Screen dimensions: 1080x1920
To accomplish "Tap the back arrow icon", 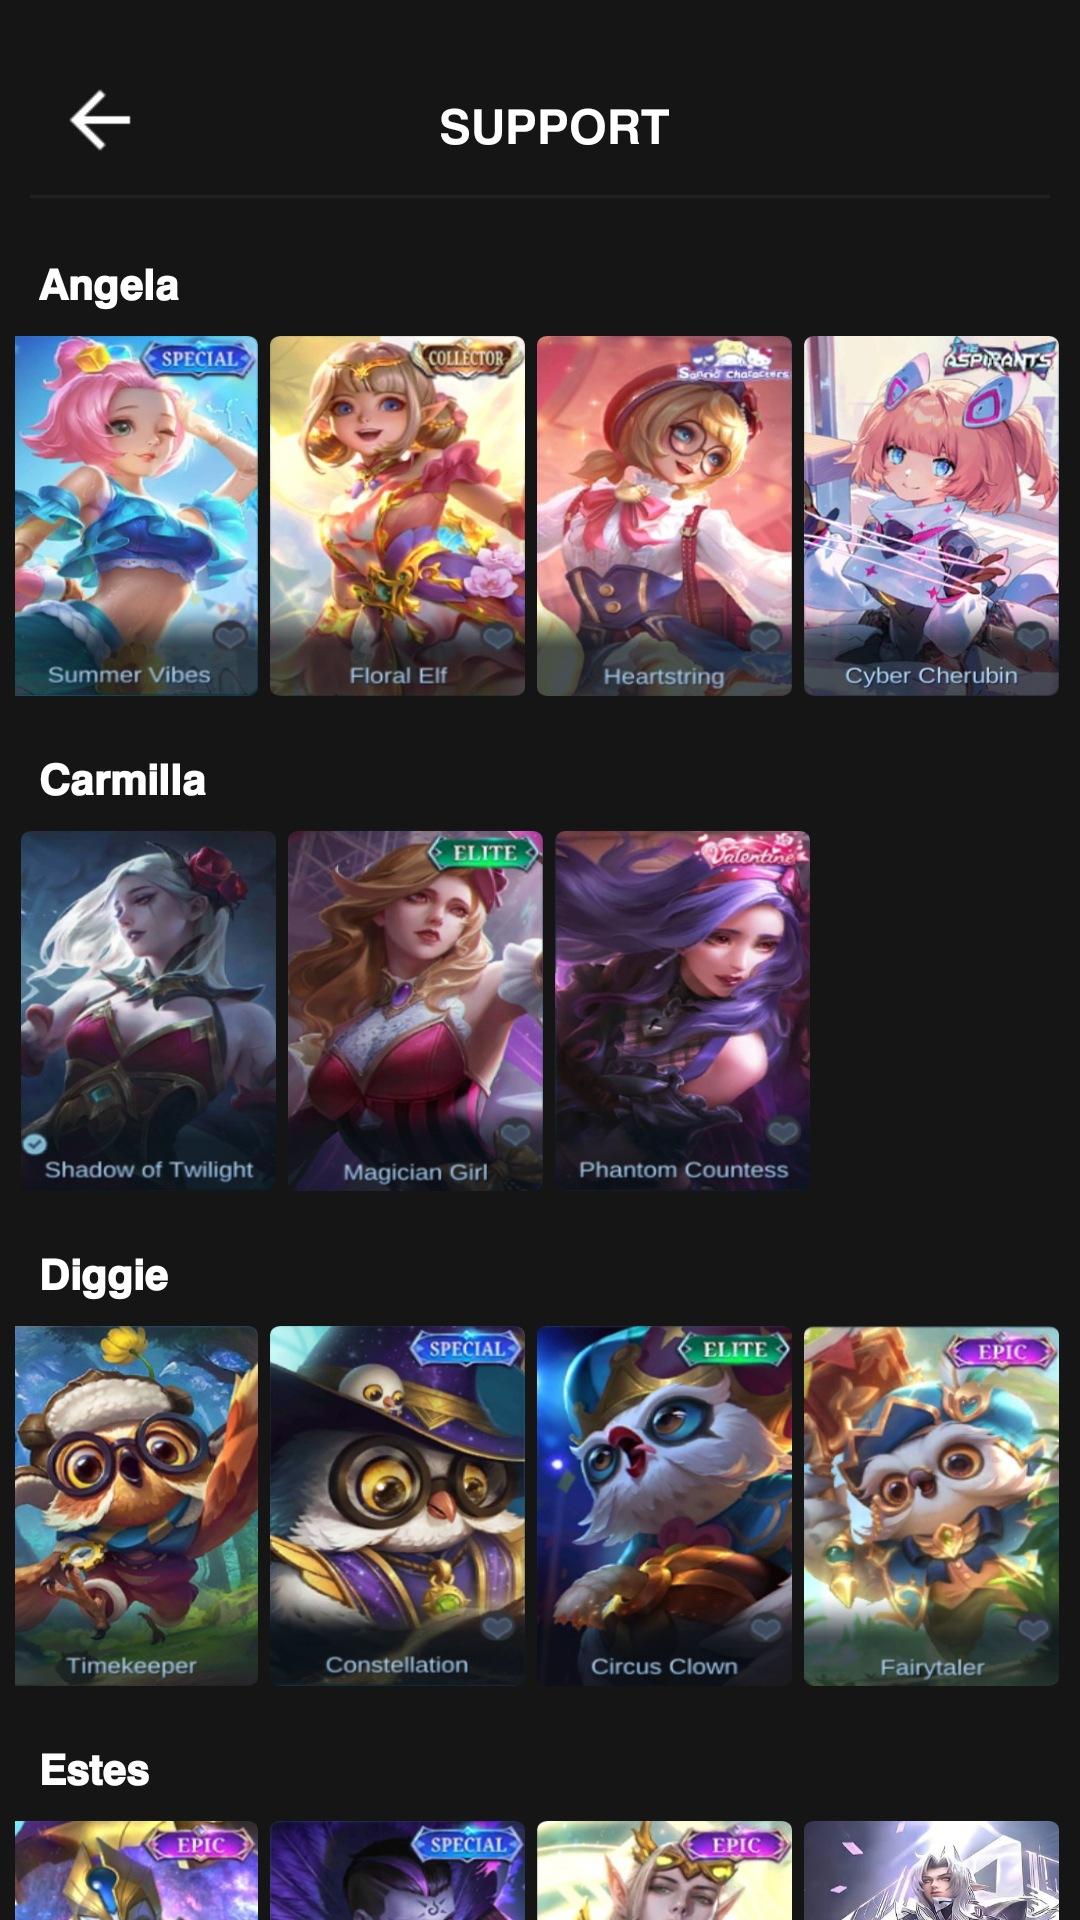I will point(100,120).
